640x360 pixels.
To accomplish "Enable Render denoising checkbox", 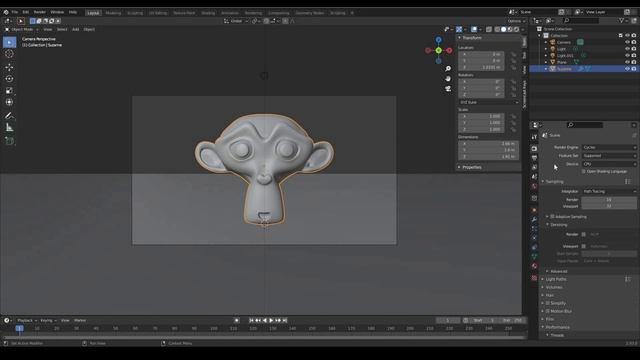I will tap(584, 234).
